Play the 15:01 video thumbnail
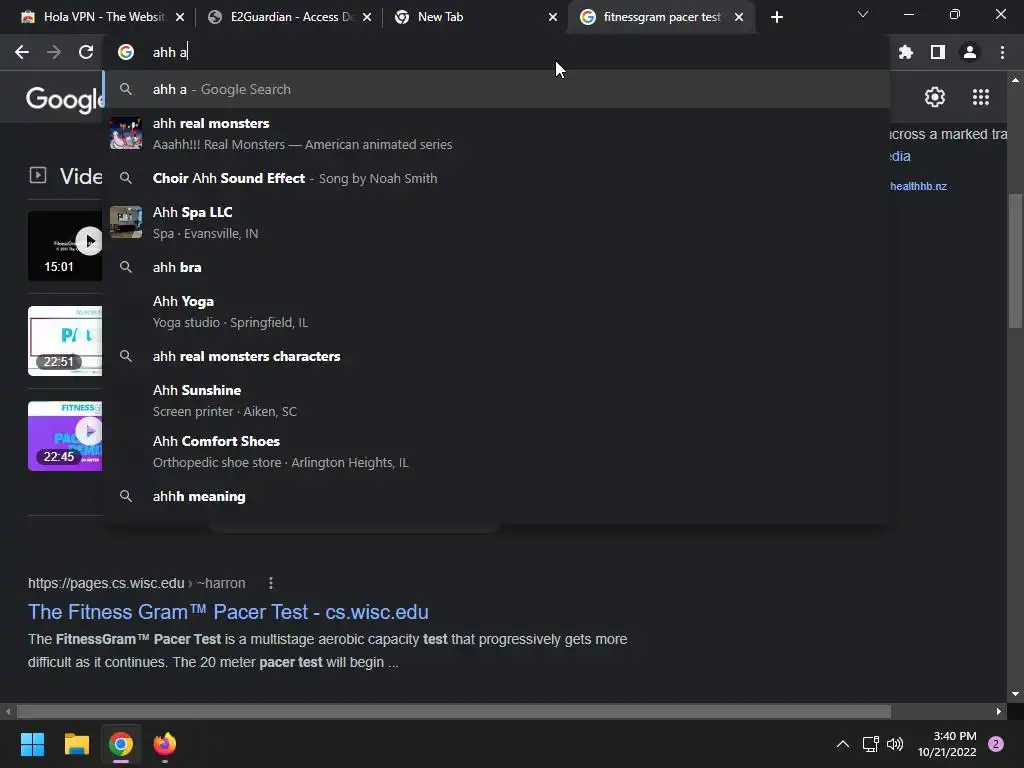1024x768 pixels. pos(65,246)
